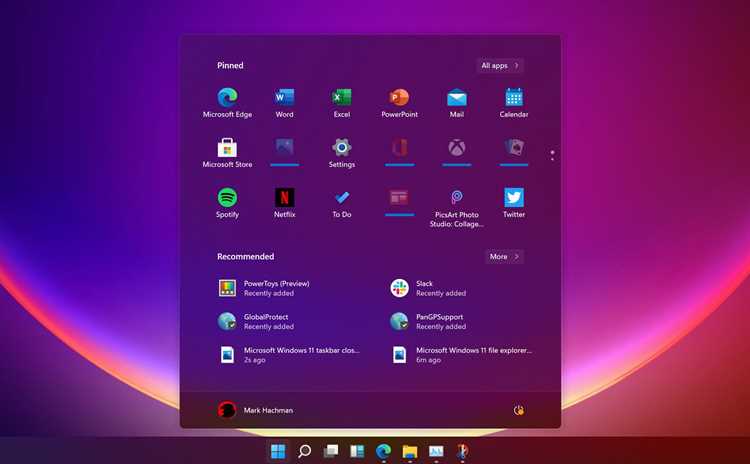The height and width of the screenshot is (464, 750).
Task: Expand the All apps list
Action: (x=500, y=66)
